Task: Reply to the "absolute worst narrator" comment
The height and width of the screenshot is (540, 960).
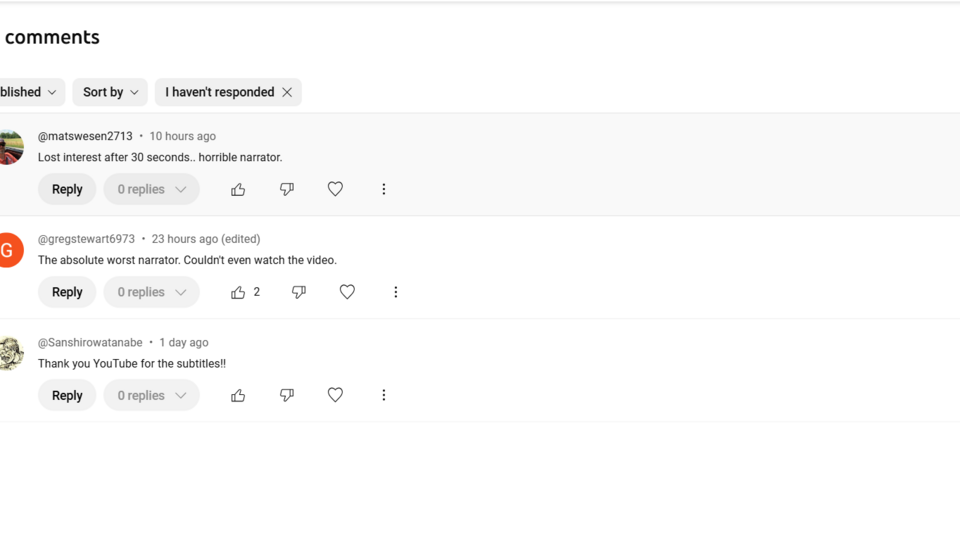Action: (x=67, y=292)
